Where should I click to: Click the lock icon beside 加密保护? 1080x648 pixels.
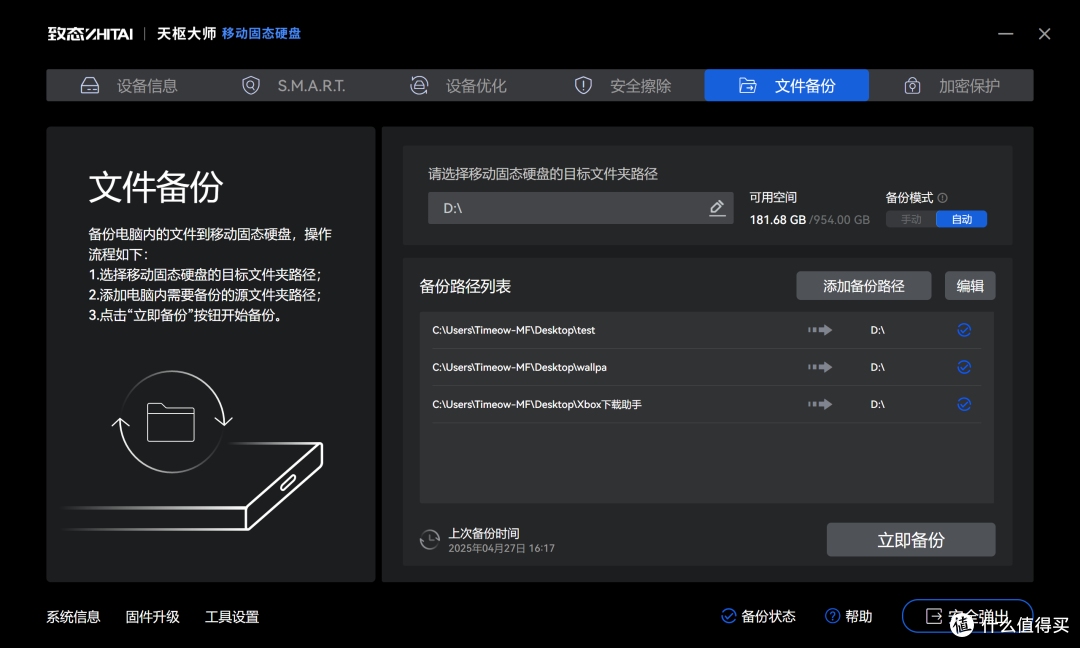[x=912, y=85]
